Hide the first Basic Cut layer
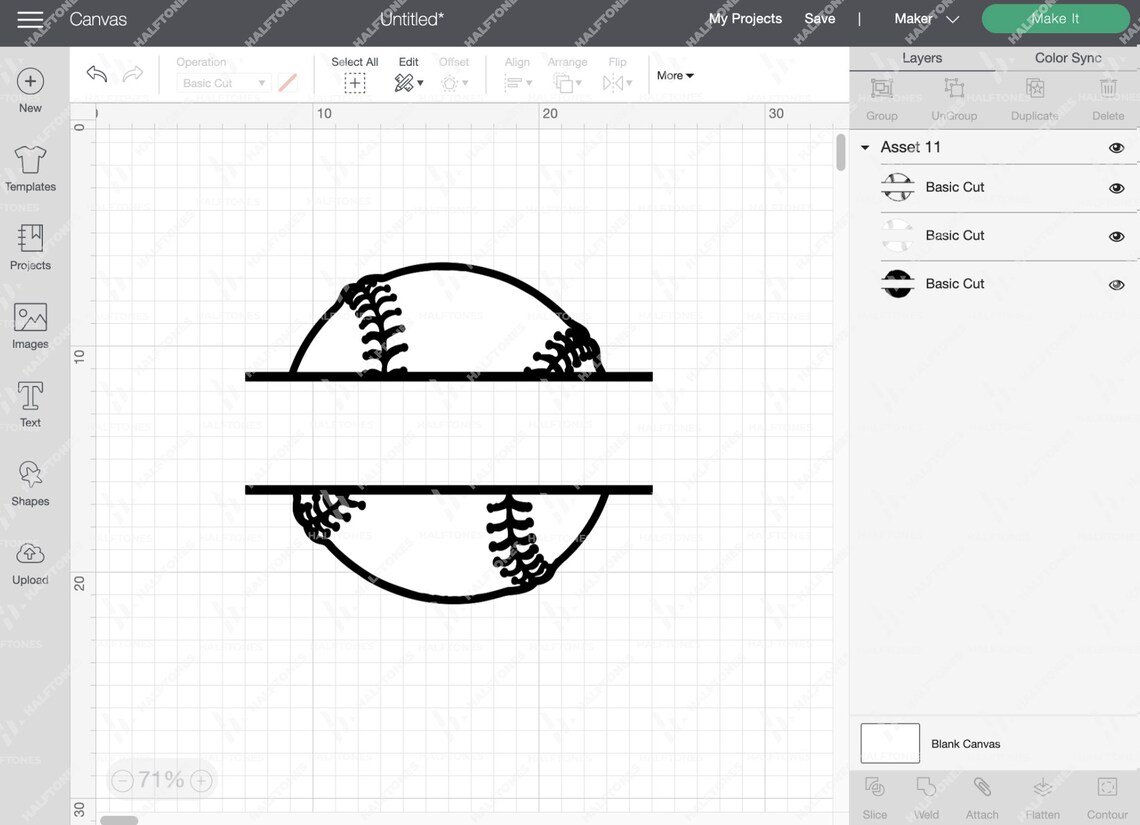1140x825 pixels. 1116,187
